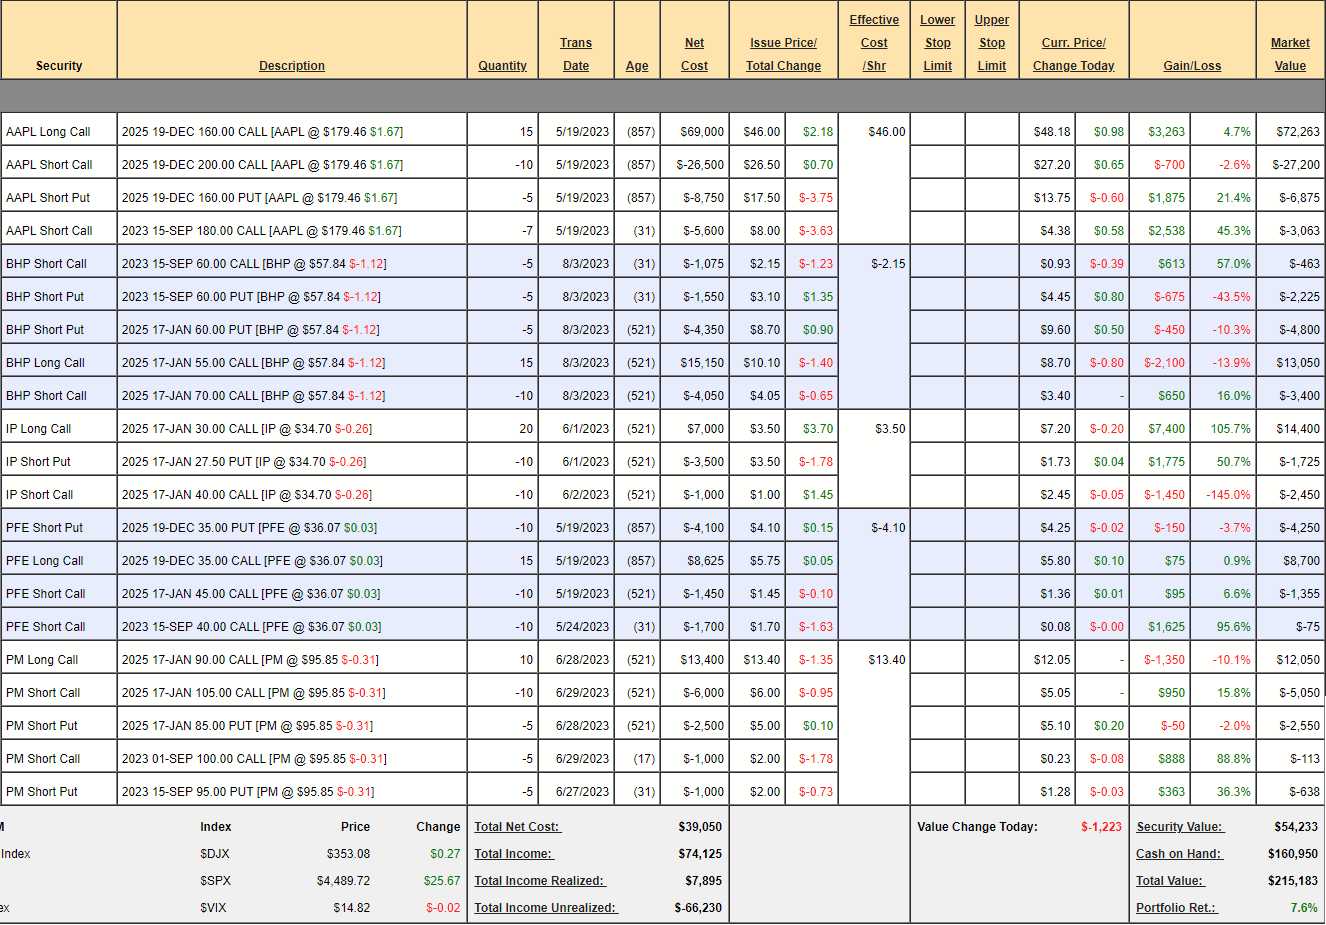Click the PFE Long Call security cell

45,561
